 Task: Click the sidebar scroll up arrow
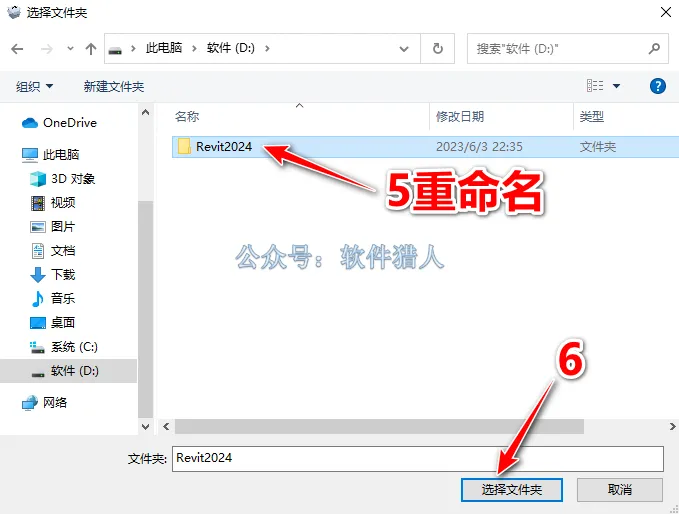click(x=146, y=113)
